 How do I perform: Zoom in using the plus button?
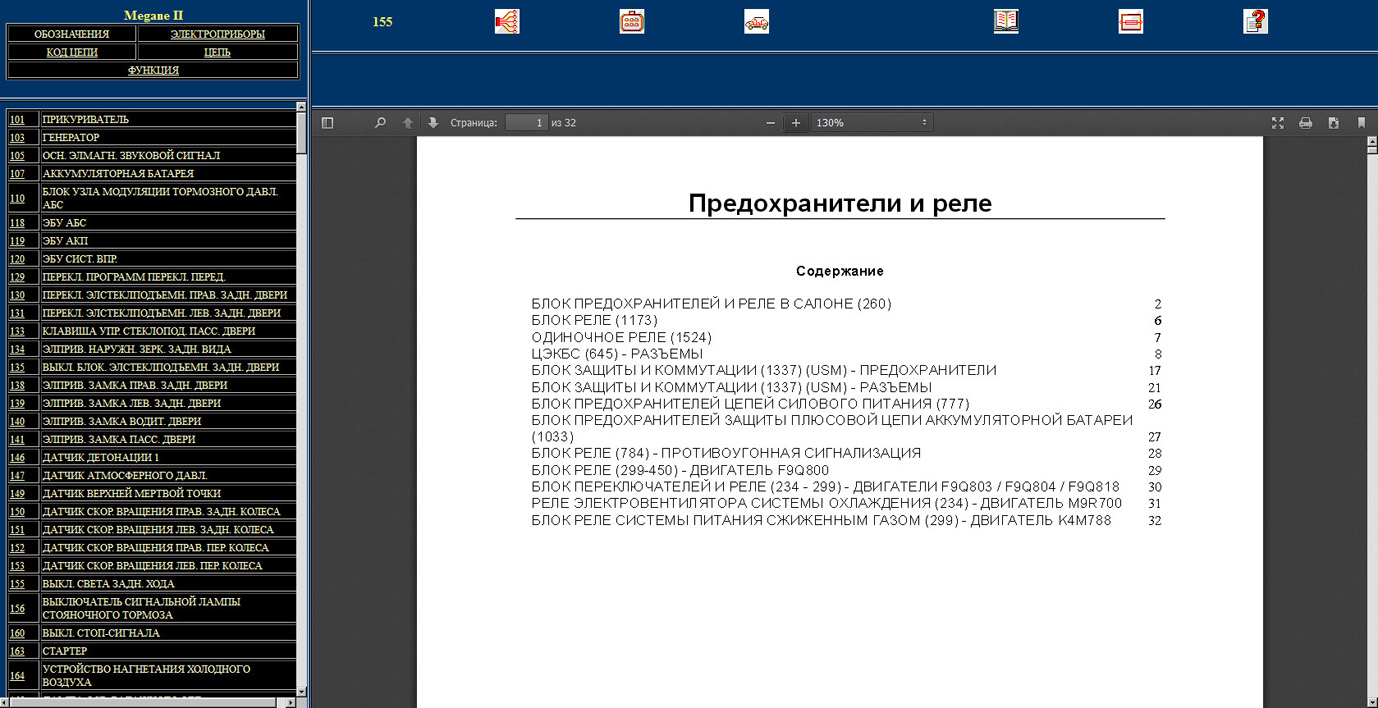click(x=796, y=123)
